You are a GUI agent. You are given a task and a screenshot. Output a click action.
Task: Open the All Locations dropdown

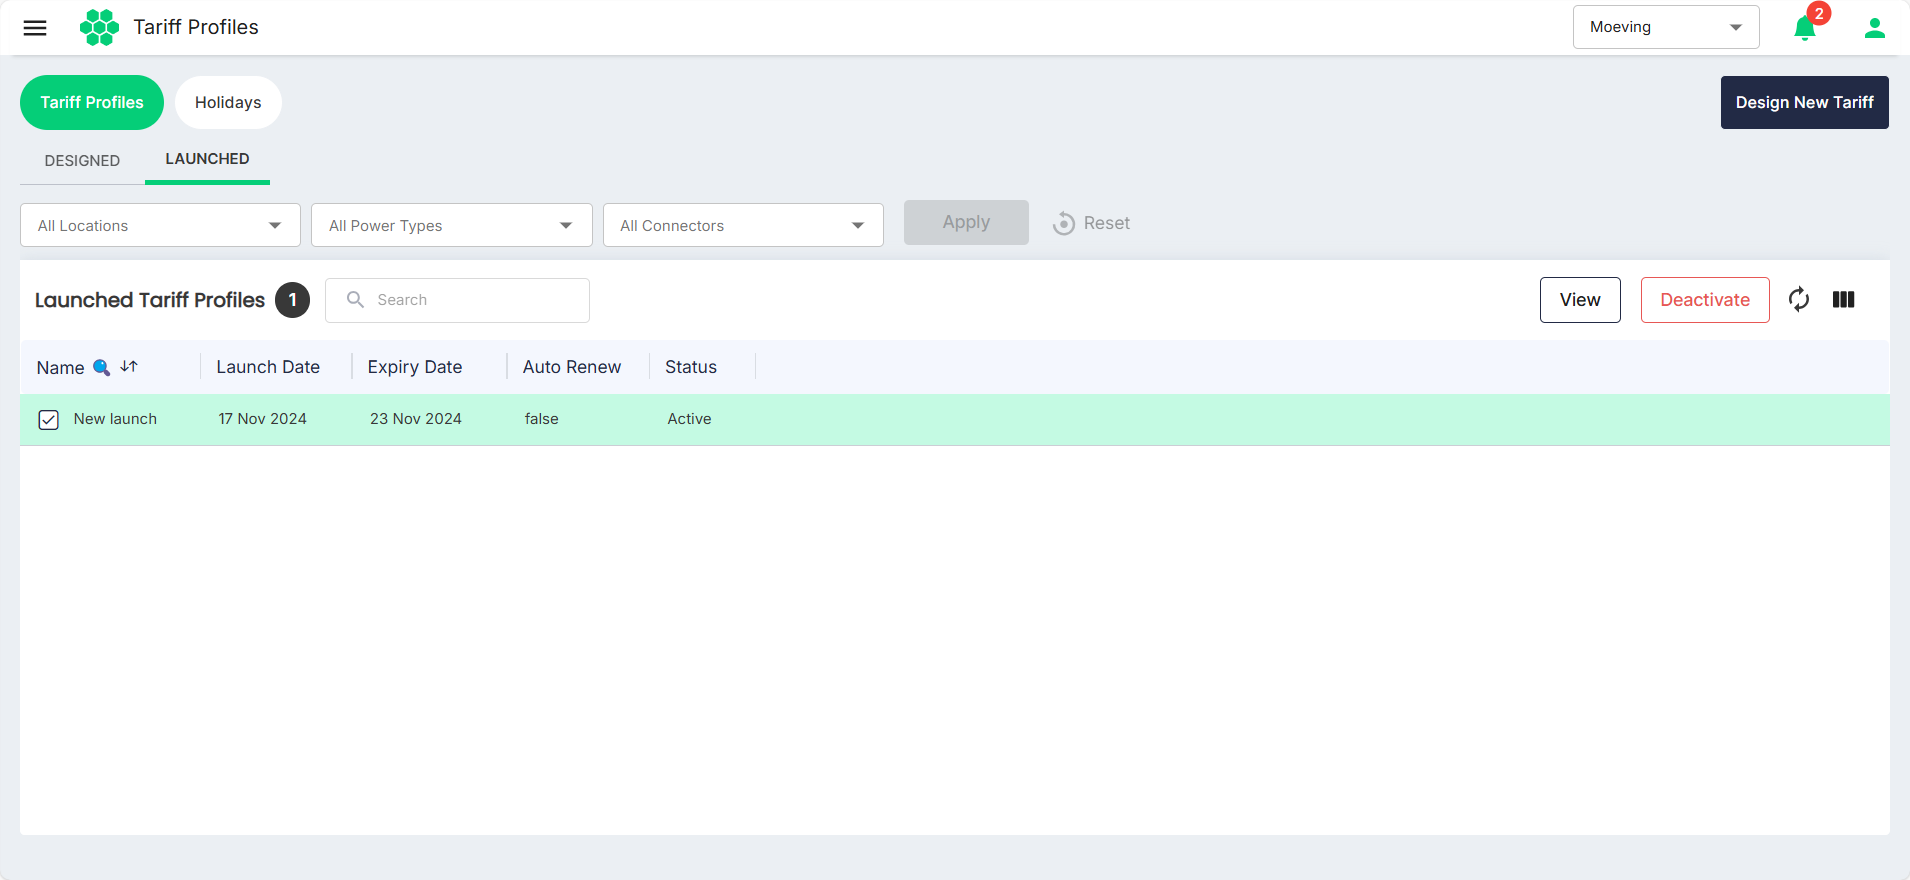160,225
